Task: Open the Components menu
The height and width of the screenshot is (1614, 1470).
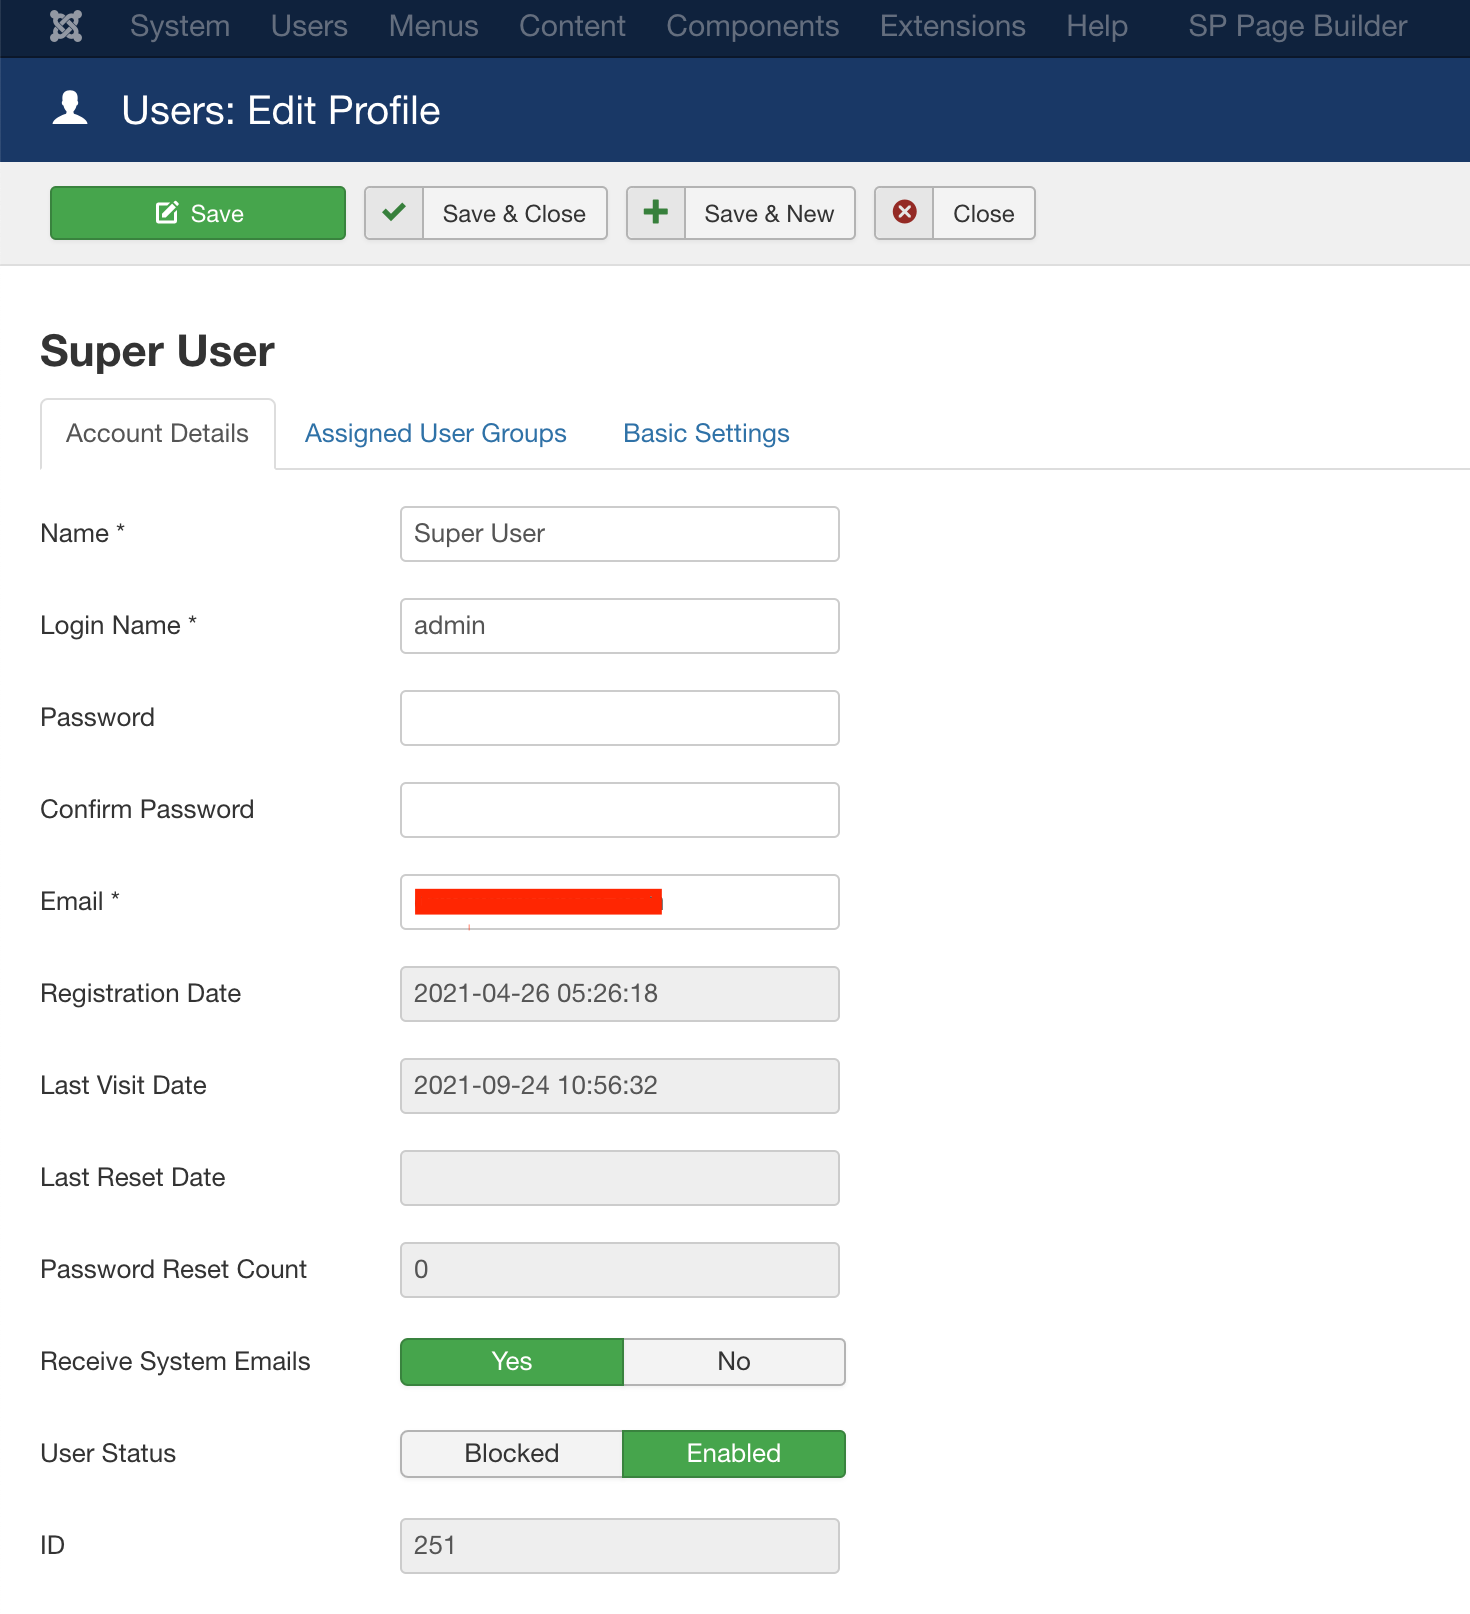Action: click(753, 26)
